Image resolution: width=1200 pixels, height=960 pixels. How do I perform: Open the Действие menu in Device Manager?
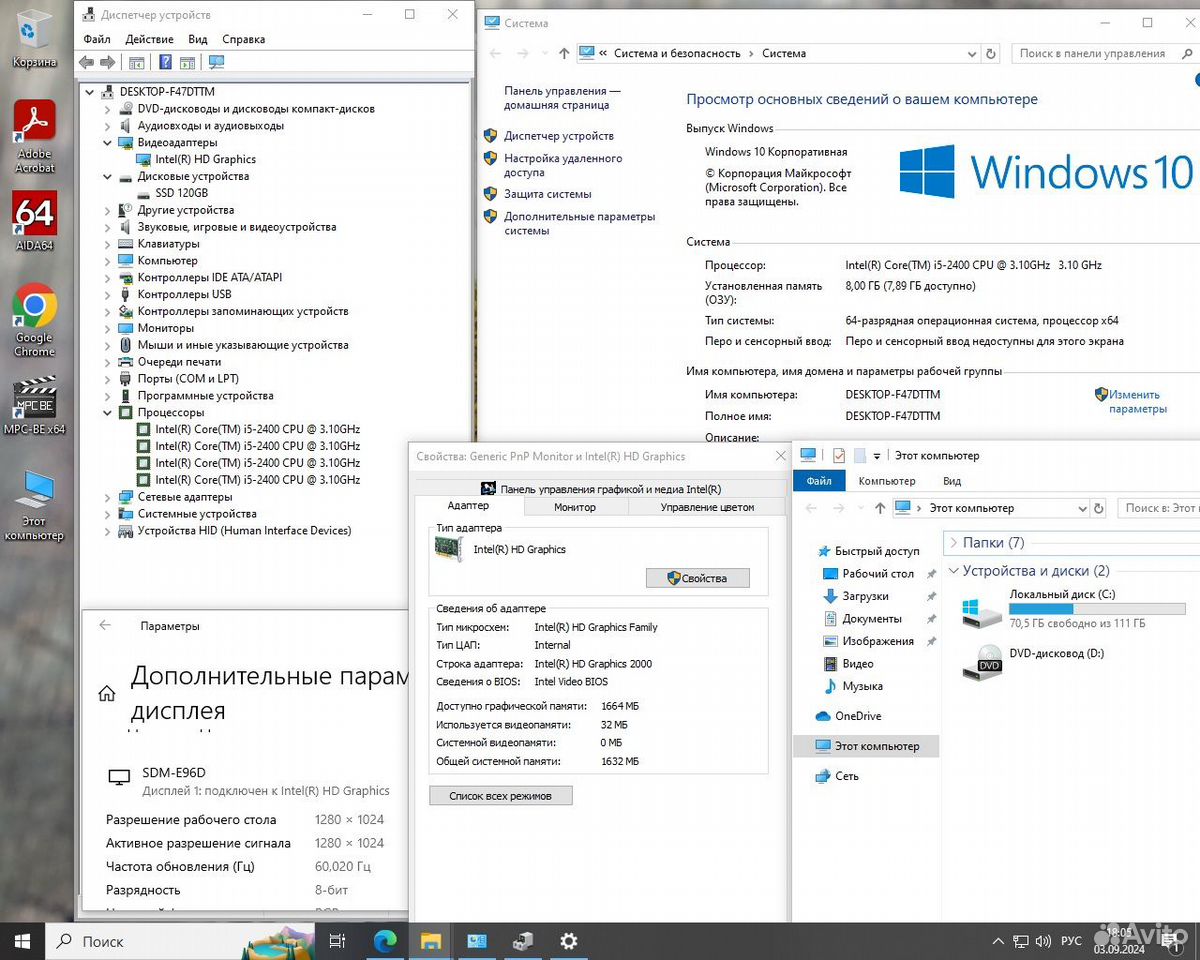150,39
